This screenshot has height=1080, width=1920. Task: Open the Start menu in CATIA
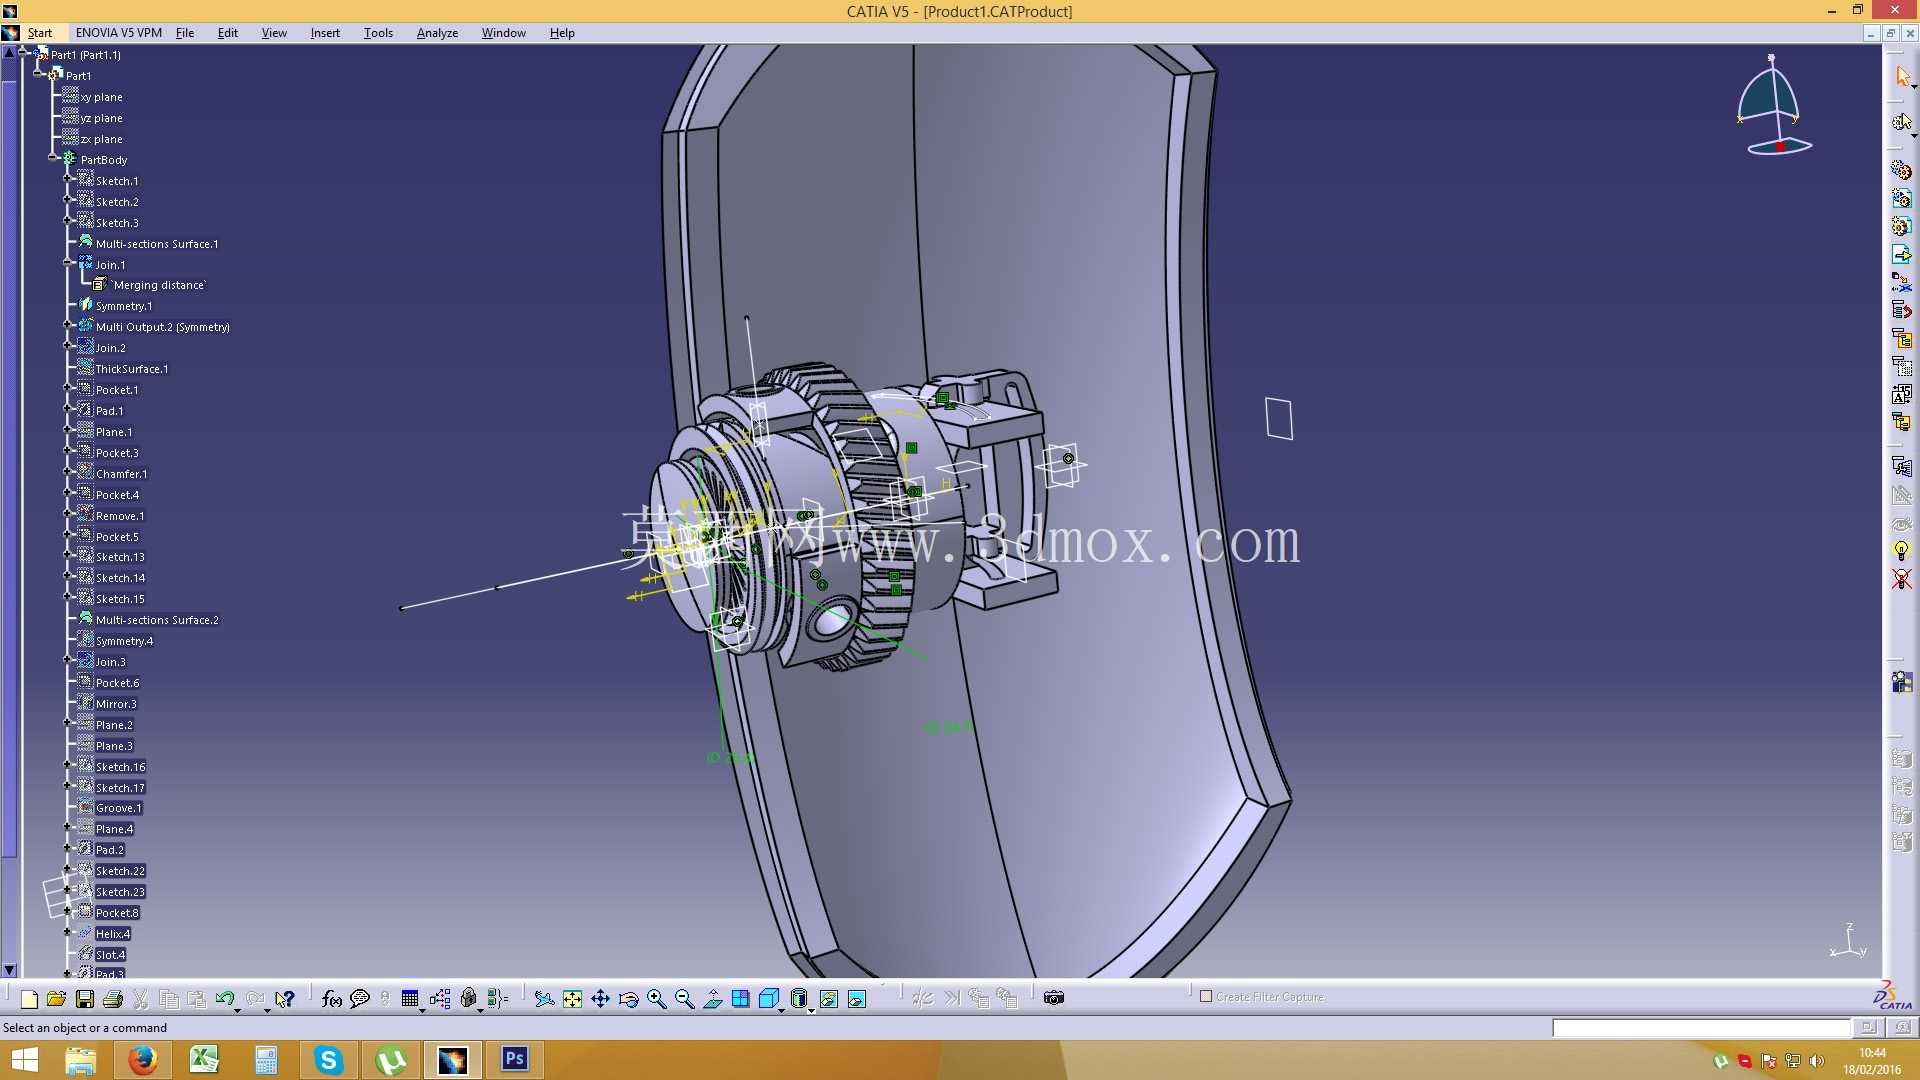[40, 33]
